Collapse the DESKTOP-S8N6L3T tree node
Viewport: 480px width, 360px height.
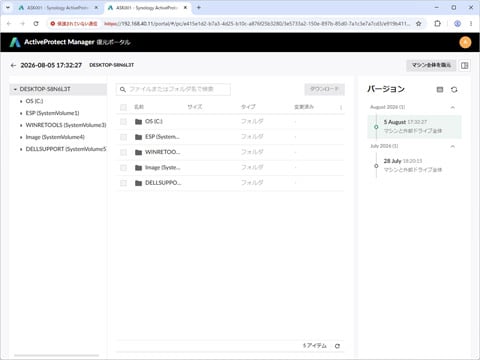(x=15, y=89)
